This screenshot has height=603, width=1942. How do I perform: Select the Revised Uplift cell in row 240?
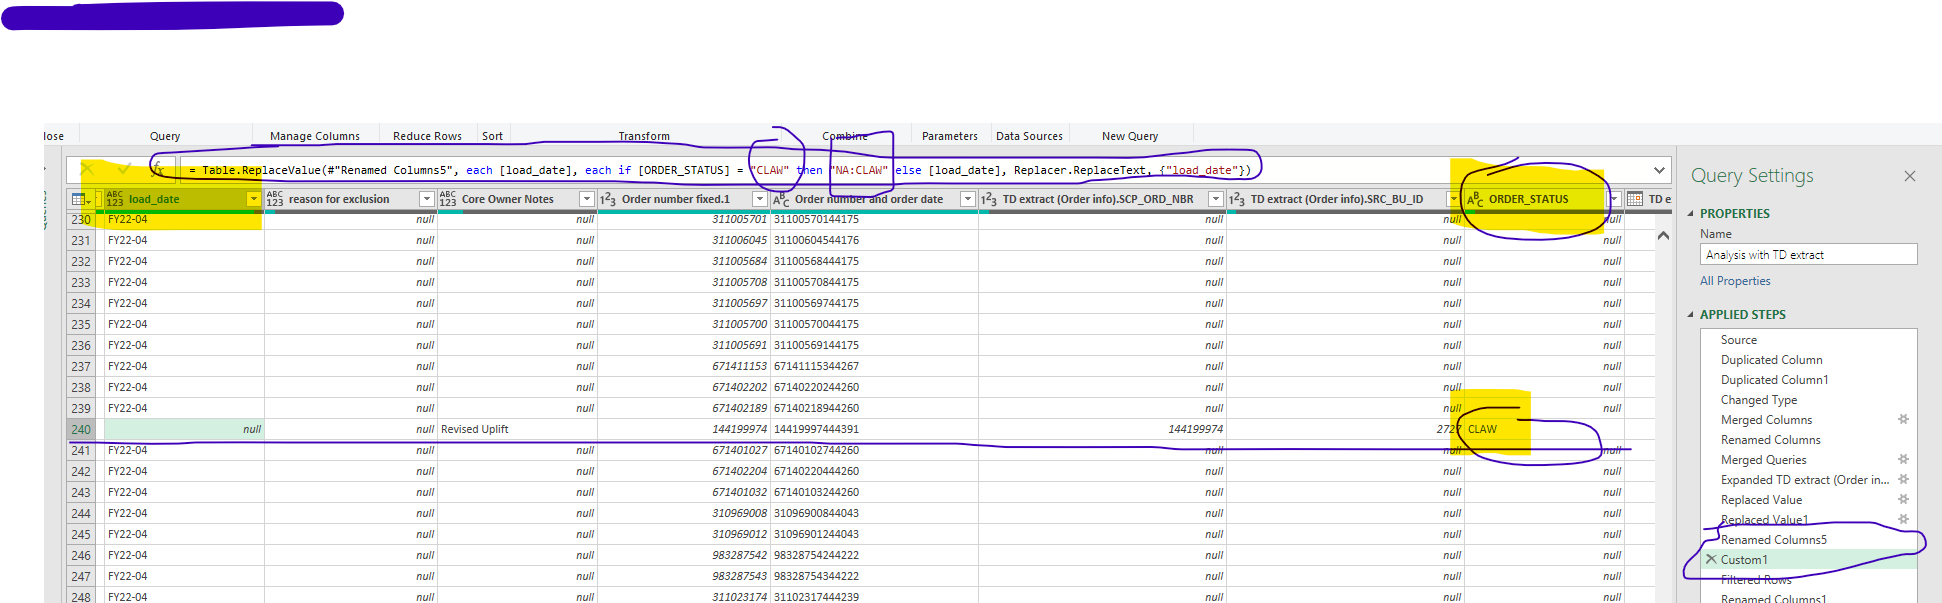pos(517,429)
